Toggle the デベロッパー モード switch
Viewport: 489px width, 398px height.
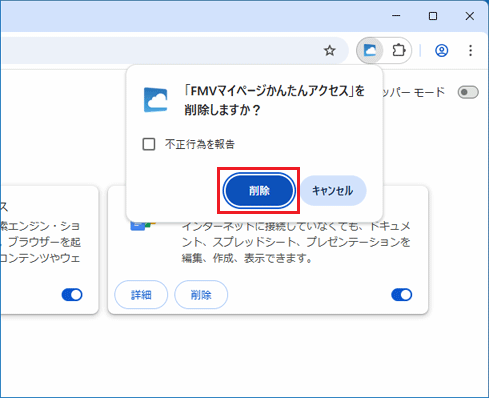[x=468, y=92]
